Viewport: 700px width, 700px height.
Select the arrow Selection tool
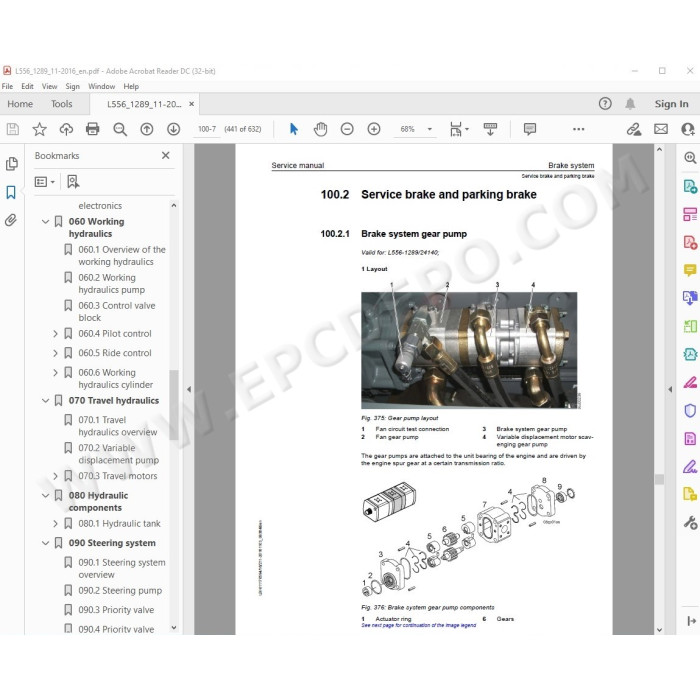[x=293, y=129]
